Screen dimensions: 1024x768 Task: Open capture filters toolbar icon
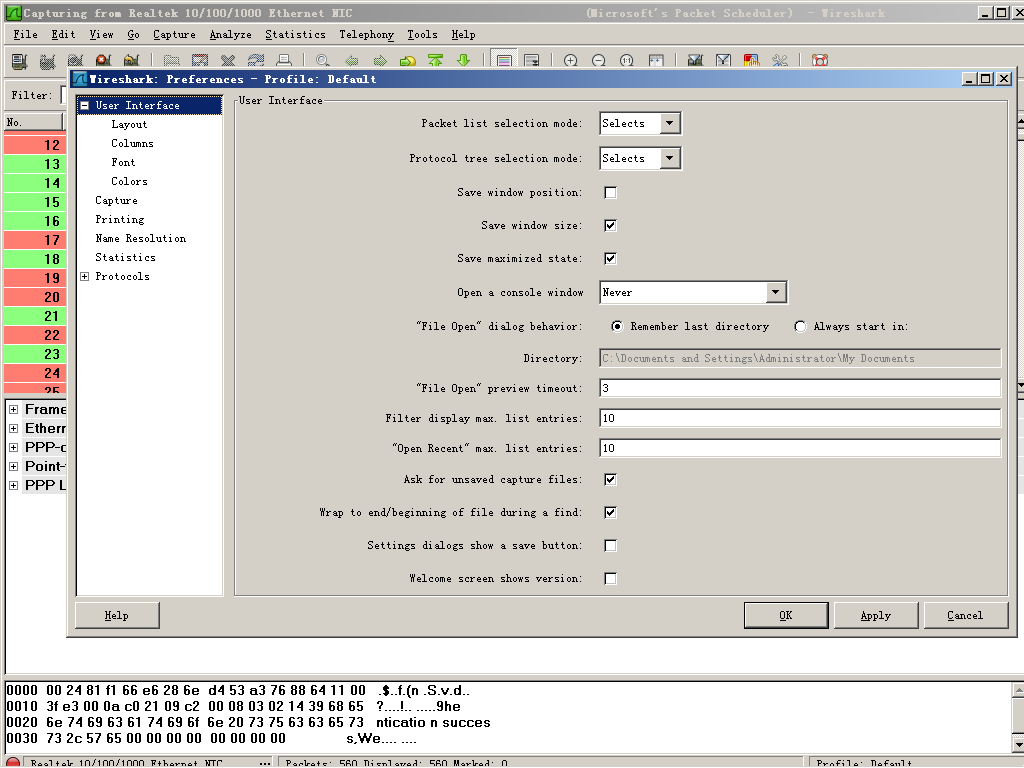[x=696, y=61]
